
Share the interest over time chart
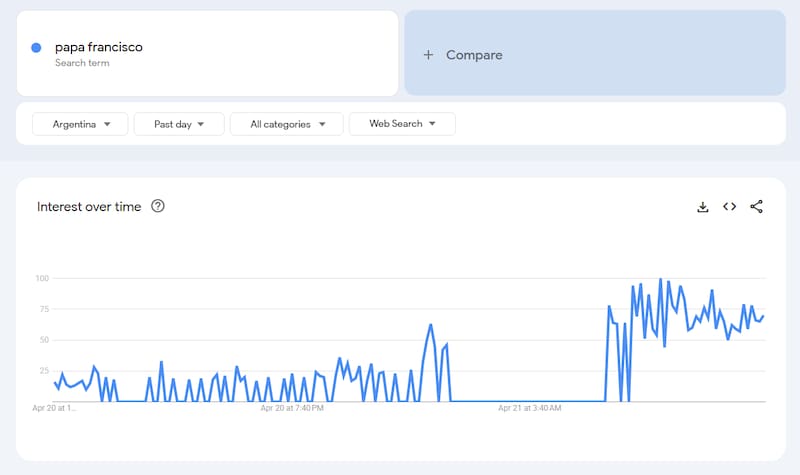[756, 207]
